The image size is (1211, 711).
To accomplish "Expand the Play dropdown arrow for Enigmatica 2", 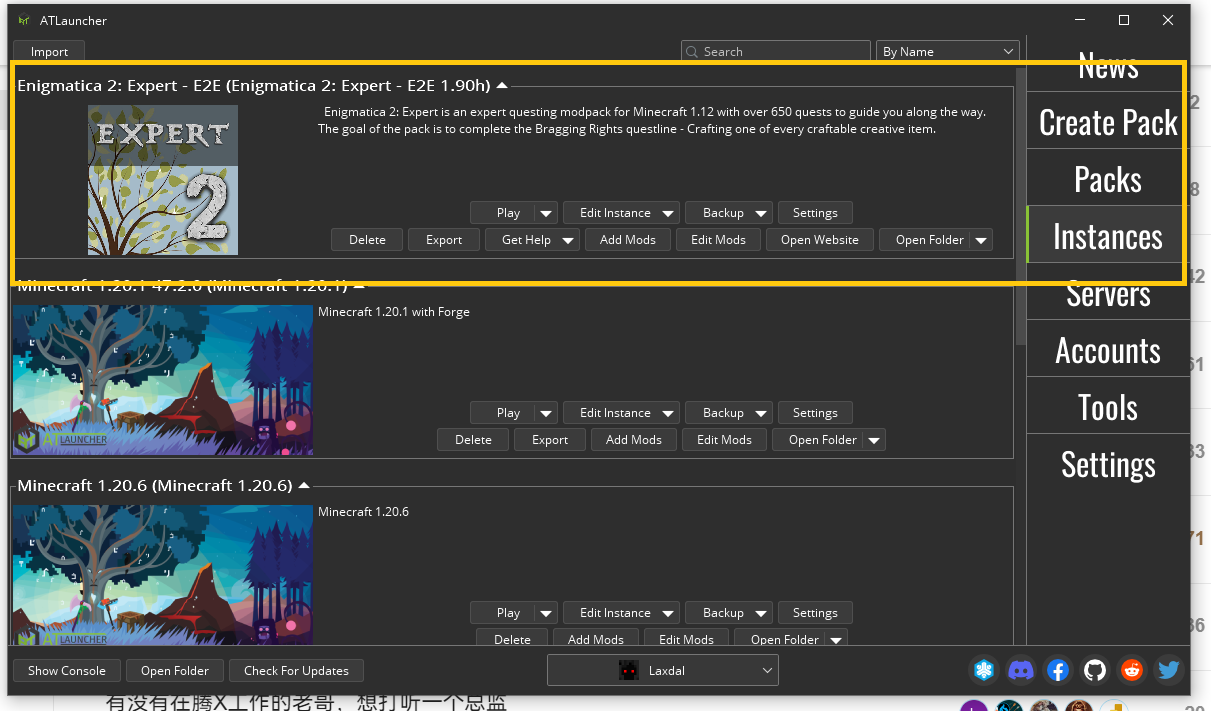I will 546,213.
